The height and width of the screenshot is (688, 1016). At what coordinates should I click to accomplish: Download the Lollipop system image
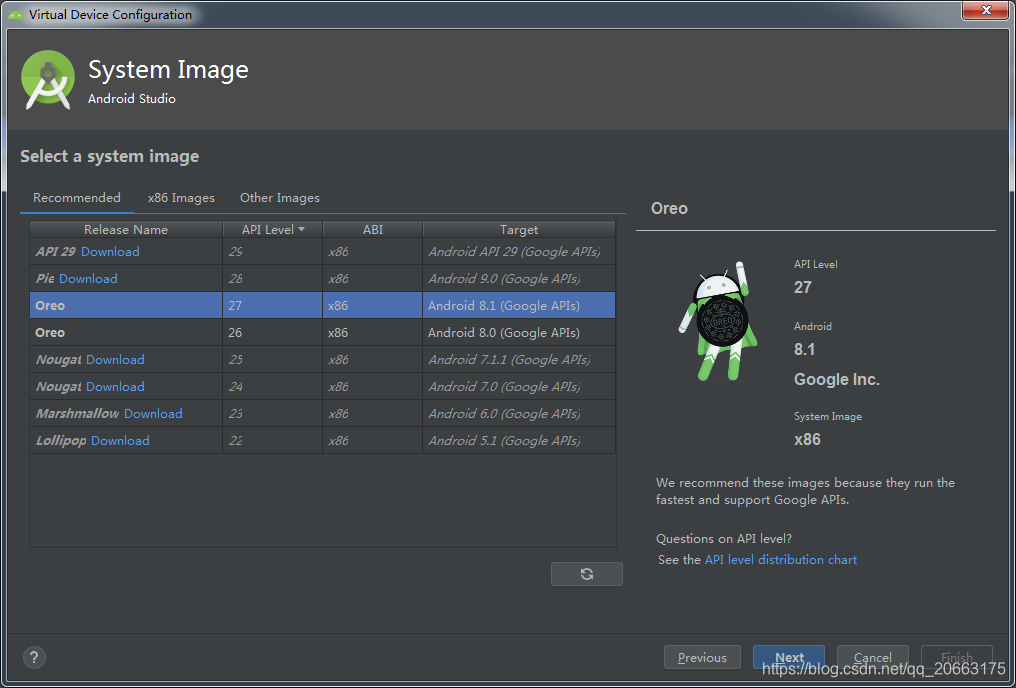click(120, 441)
